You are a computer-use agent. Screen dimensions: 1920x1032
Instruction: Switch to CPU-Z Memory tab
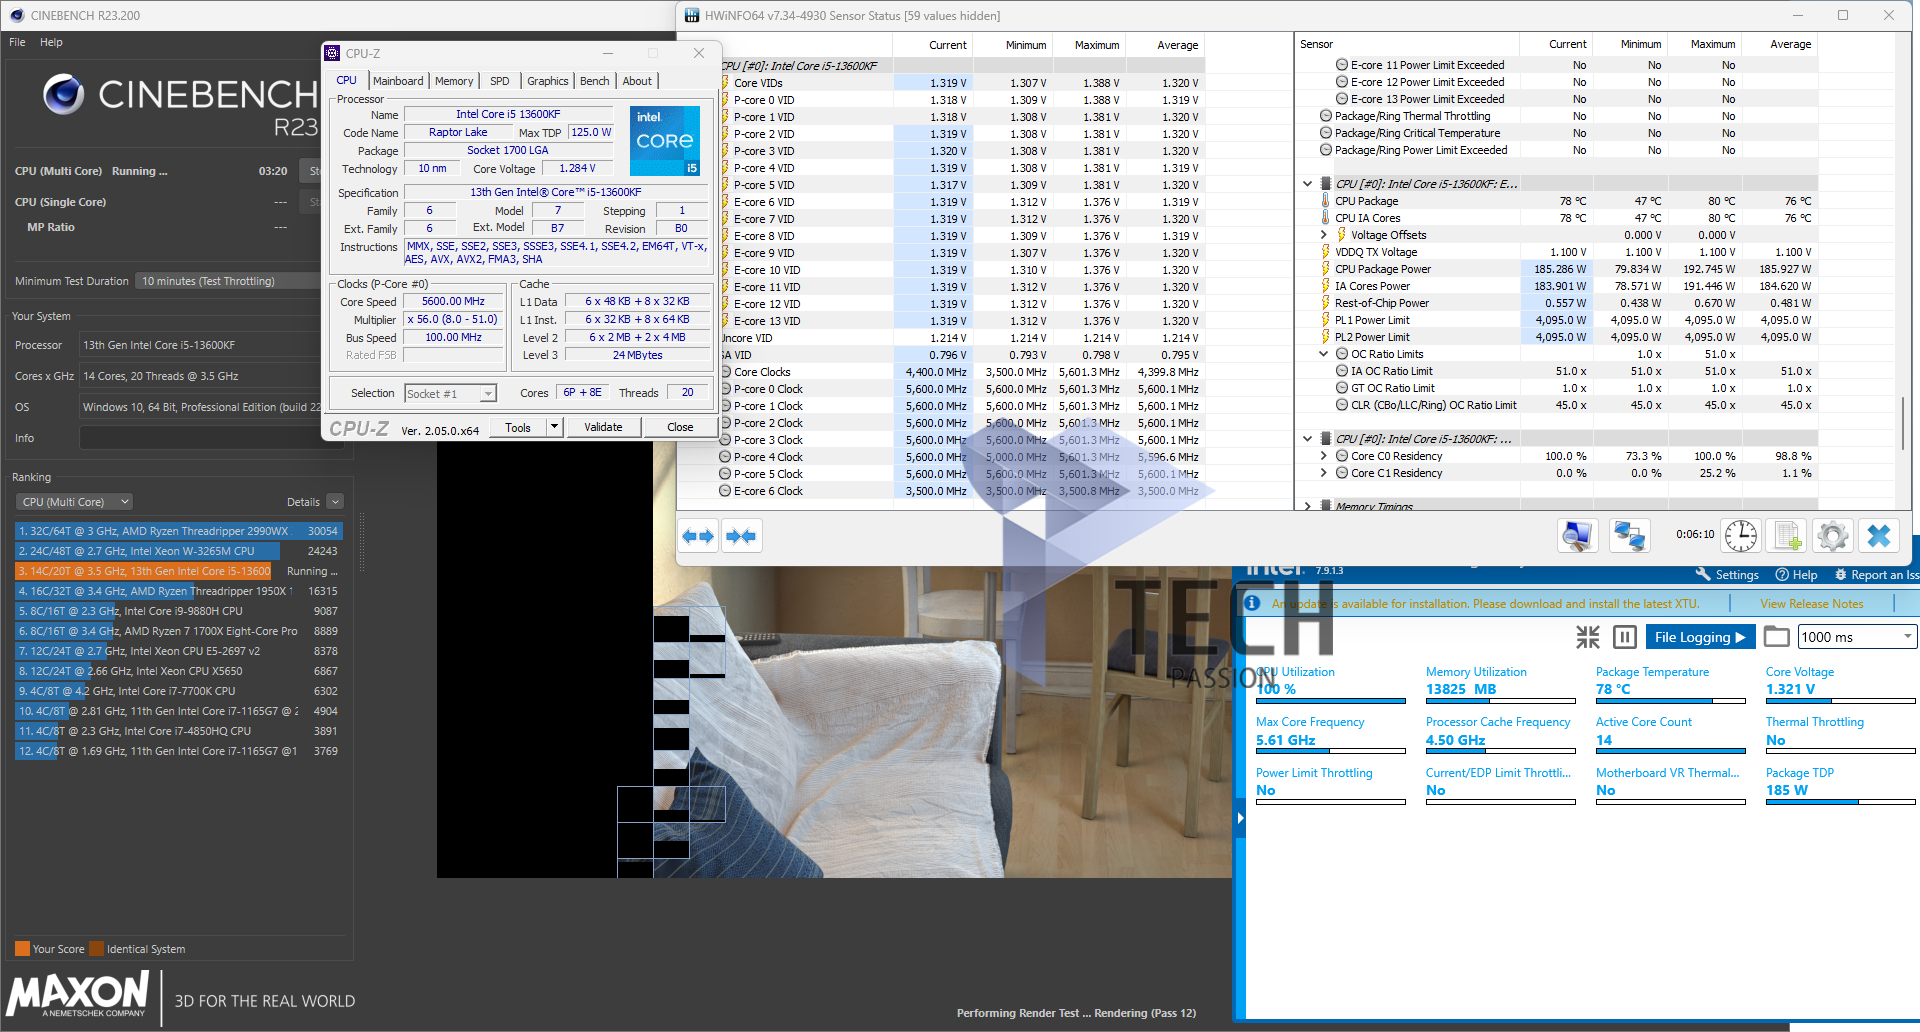453,81
